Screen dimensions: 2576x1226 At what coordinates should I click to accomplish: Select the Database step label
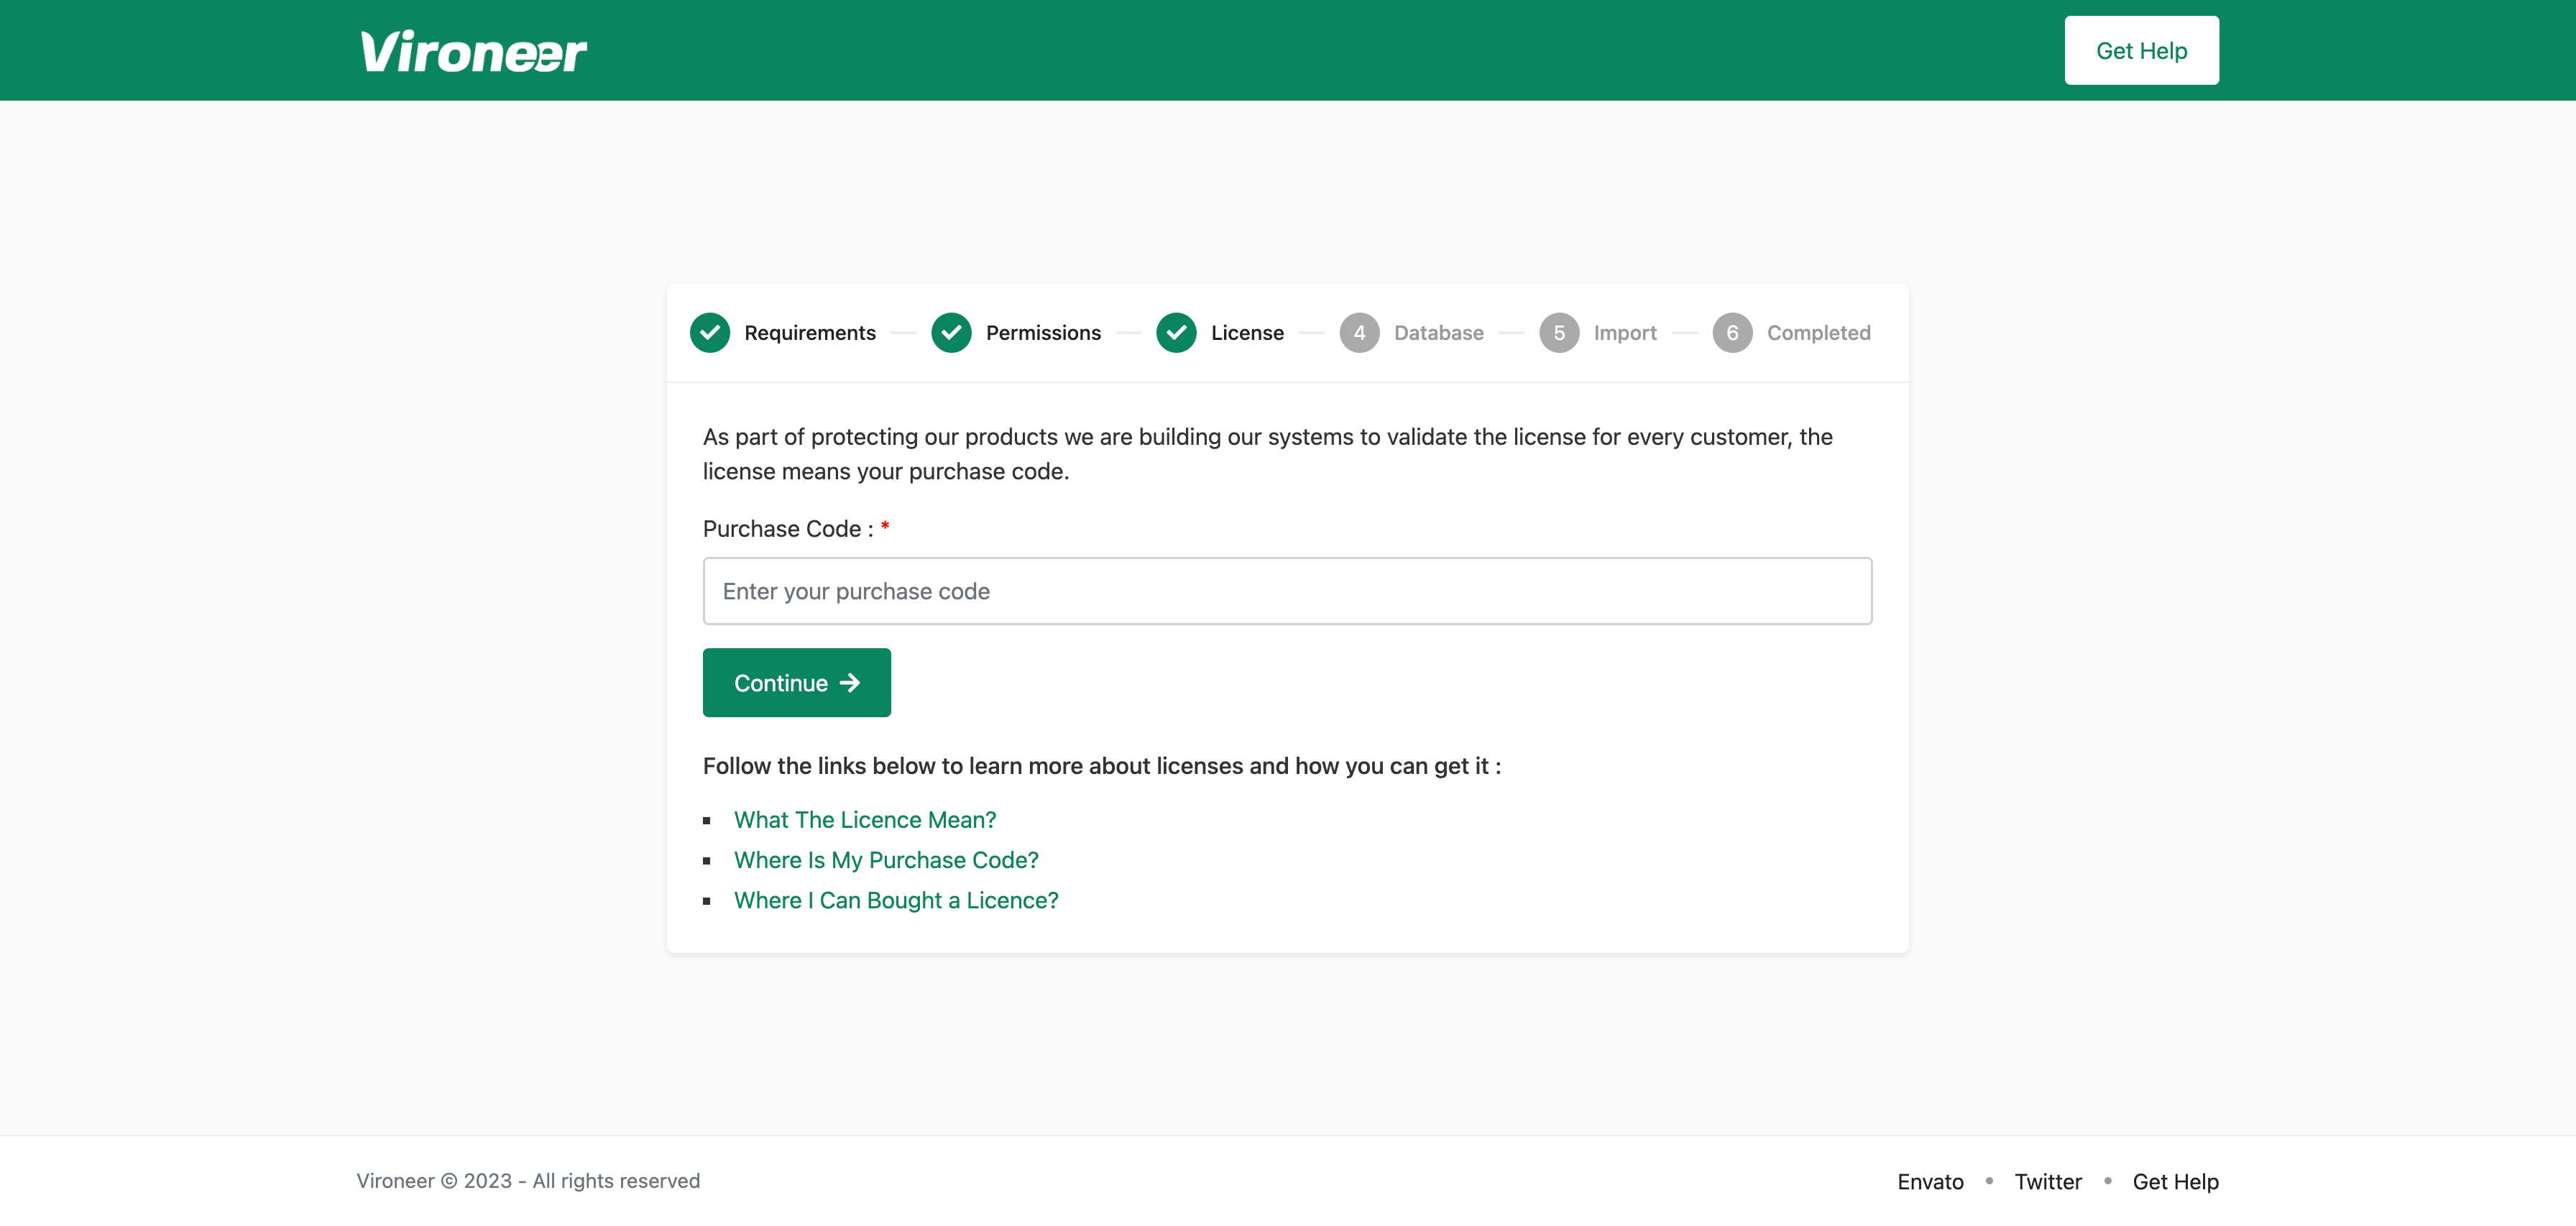point(1438,333)
